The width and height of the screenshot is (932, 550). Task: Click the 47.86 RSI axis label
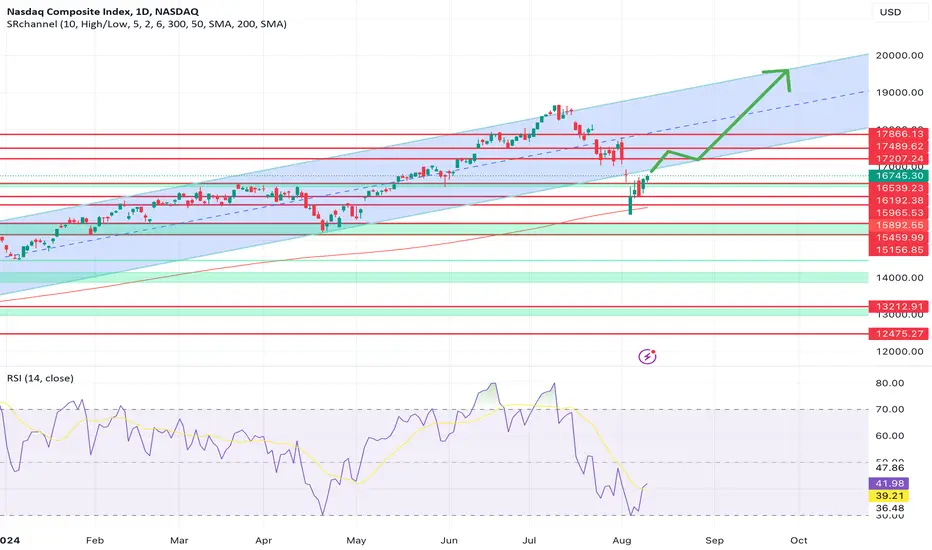890,468
